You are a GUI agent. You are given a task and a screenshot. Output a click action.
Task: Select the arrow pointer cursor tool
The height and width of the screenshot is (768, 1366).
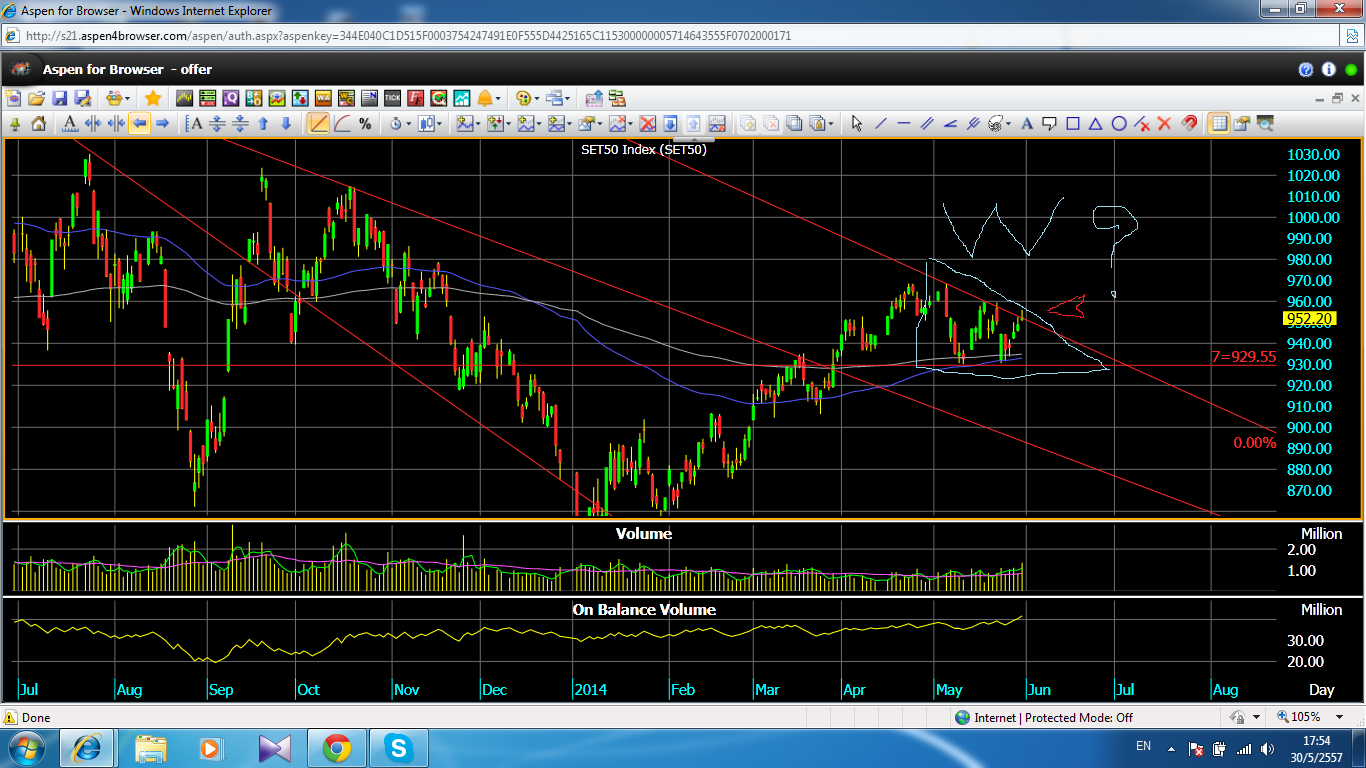click(x=856, y=124)
